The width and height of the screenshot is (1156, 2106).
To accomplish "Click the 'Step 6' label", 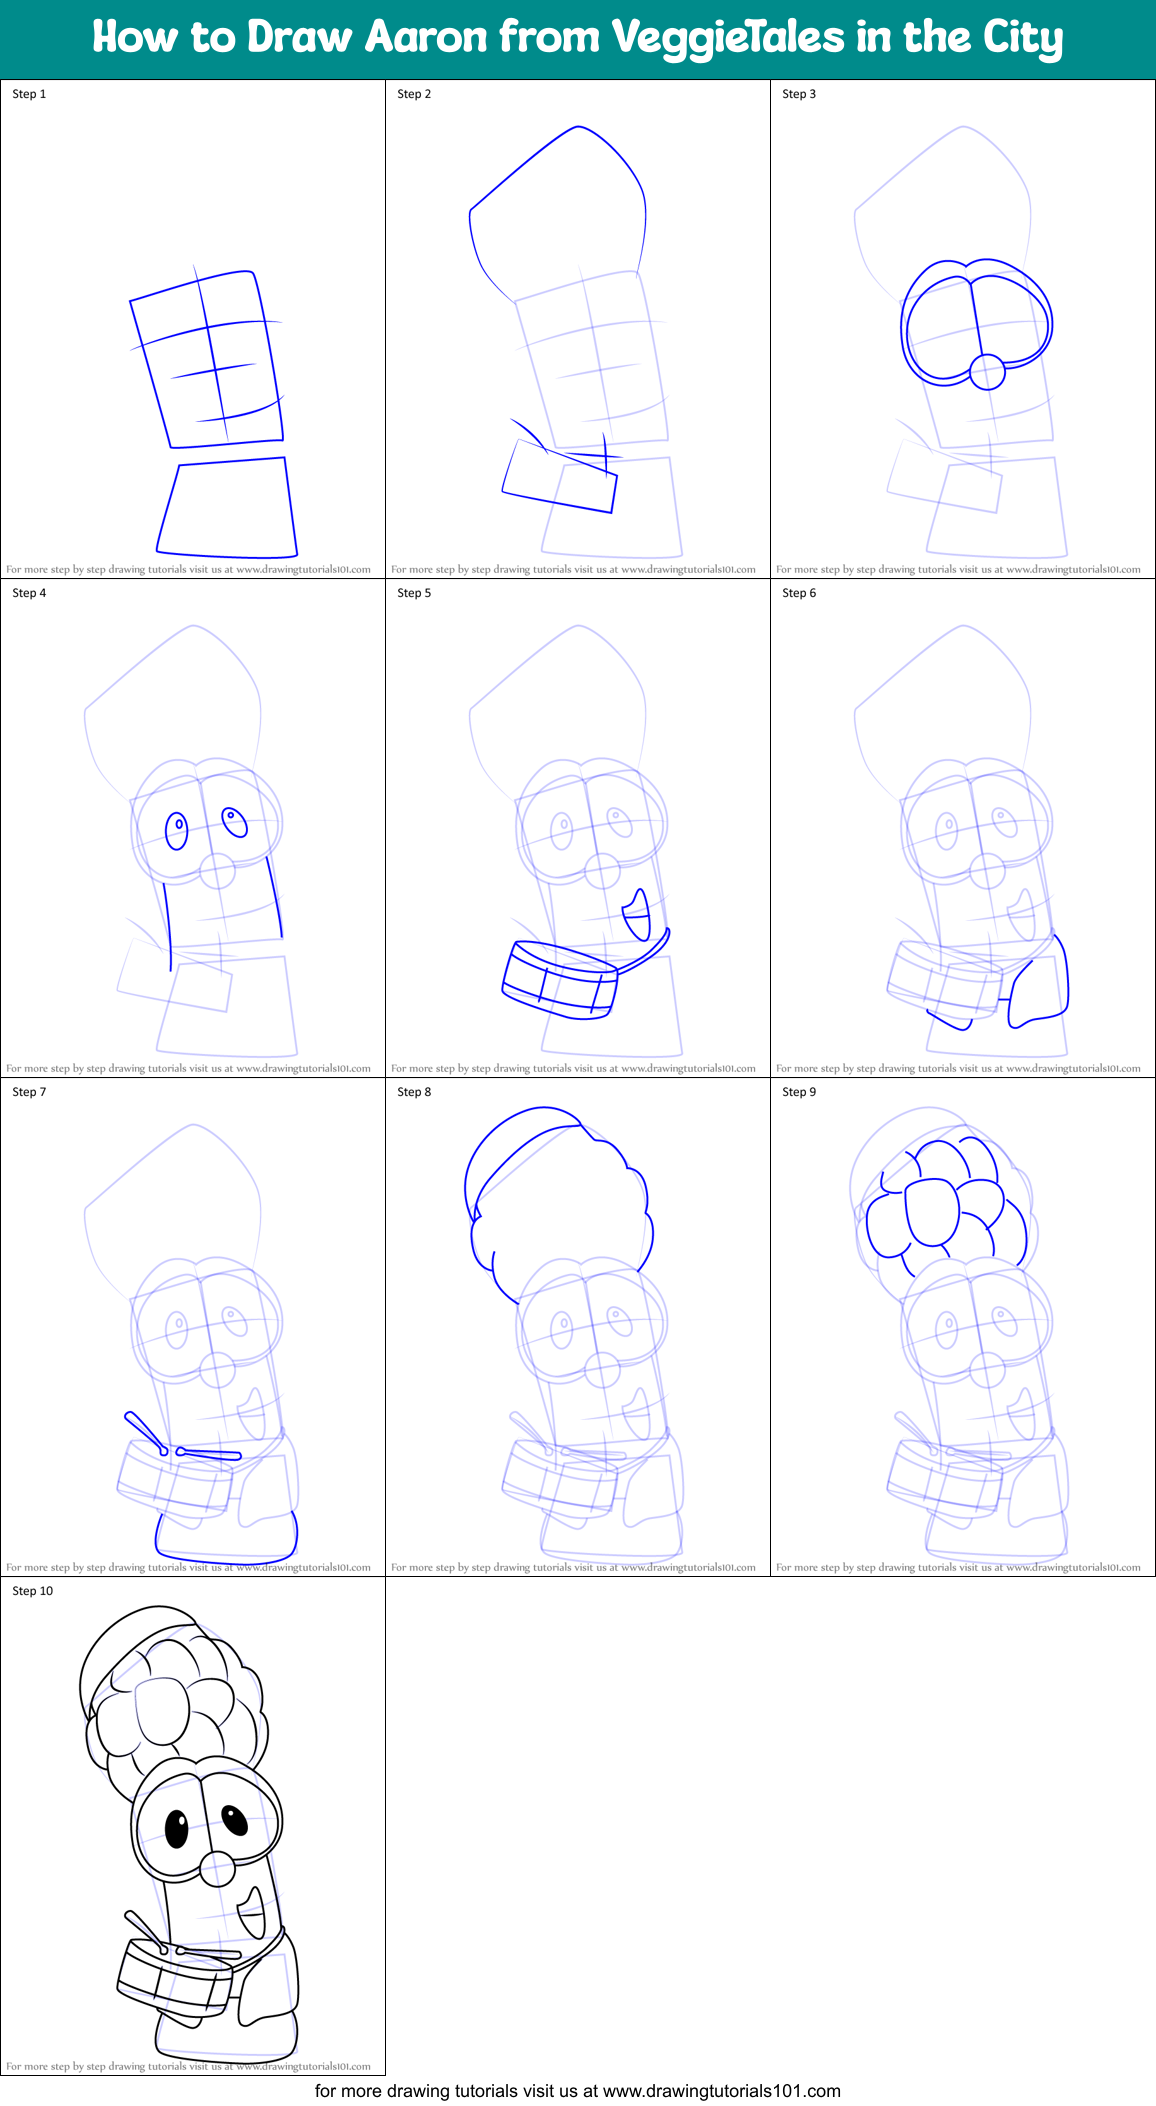I will pyautogui.click(x=799, y=593).
